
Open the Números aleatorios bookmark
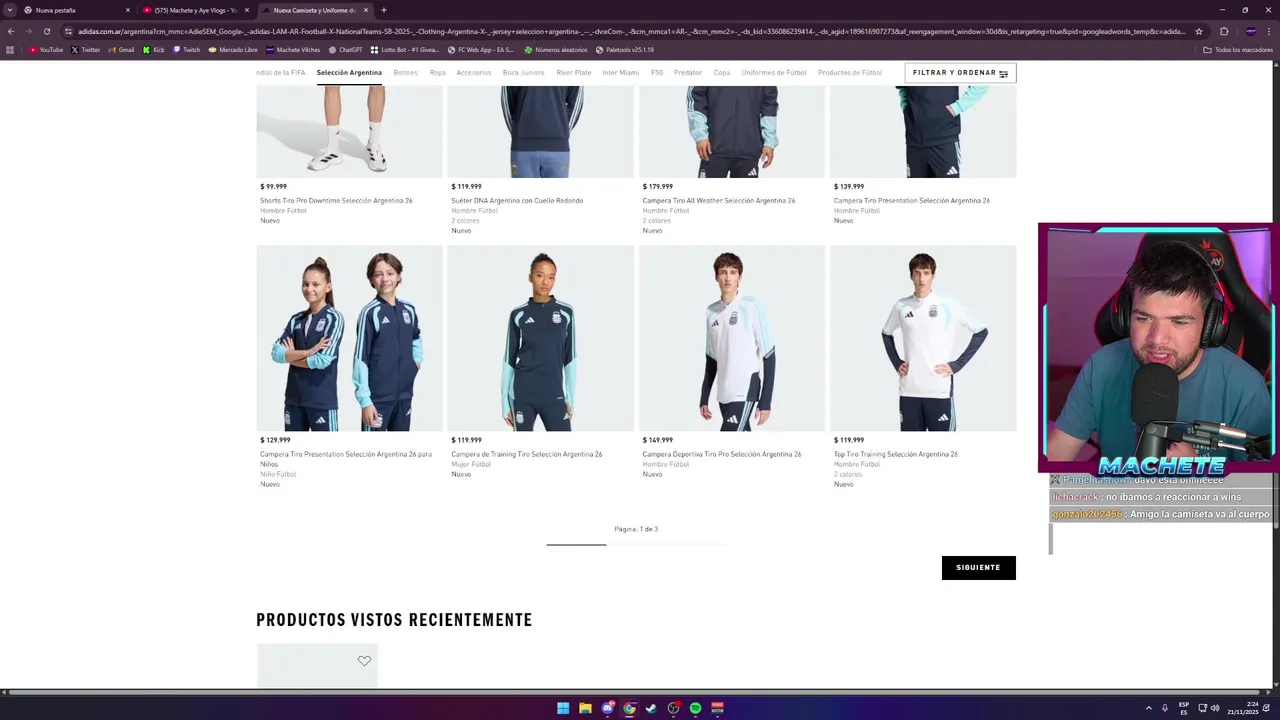tap(556, 49)
